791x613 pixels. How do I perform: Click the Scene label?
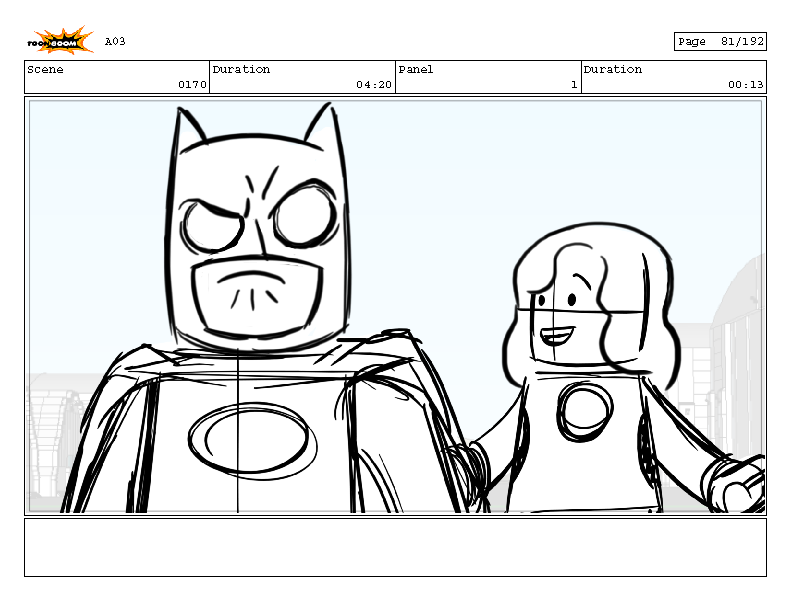[x=45, y=70]
